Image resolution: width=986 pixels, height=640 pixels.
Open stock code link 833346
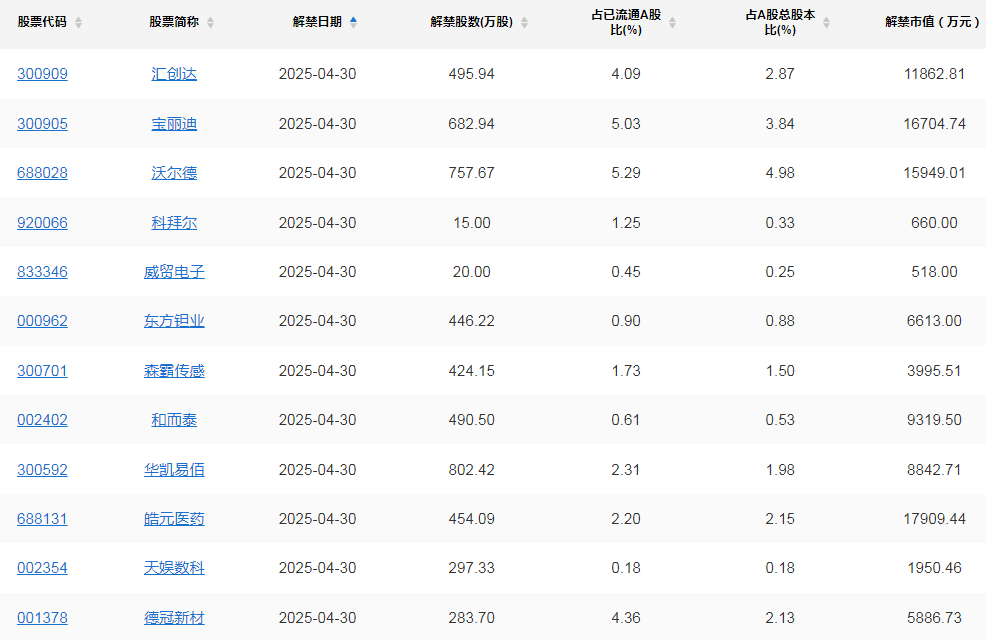[42, 272]
